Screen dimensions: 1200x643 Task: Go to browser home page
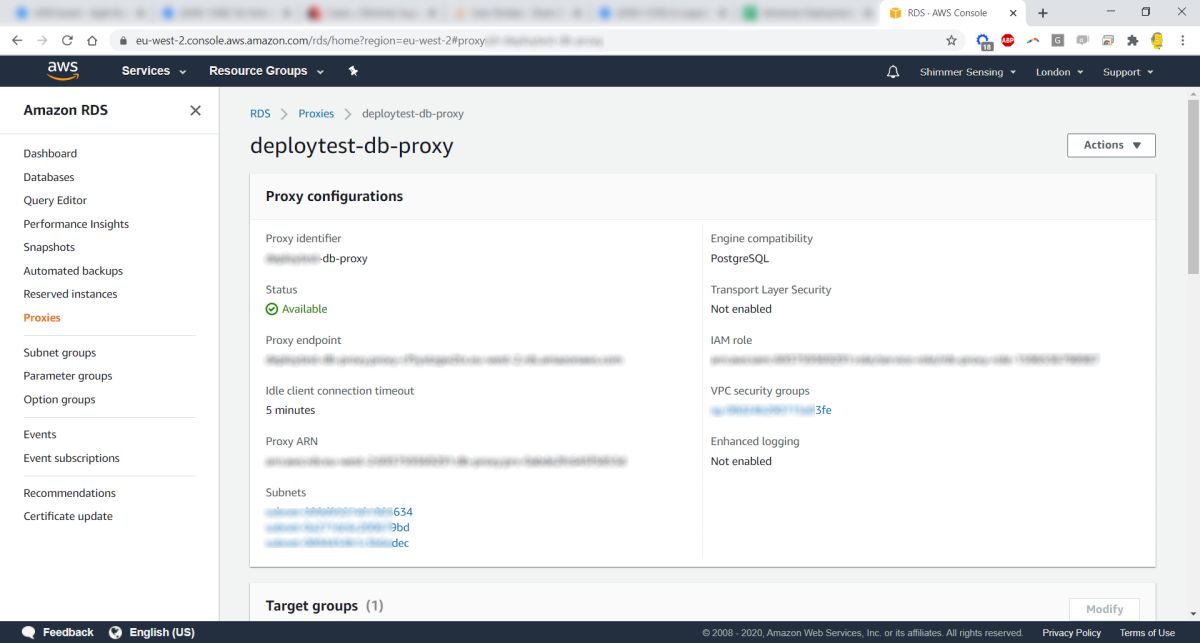(92, 41)
